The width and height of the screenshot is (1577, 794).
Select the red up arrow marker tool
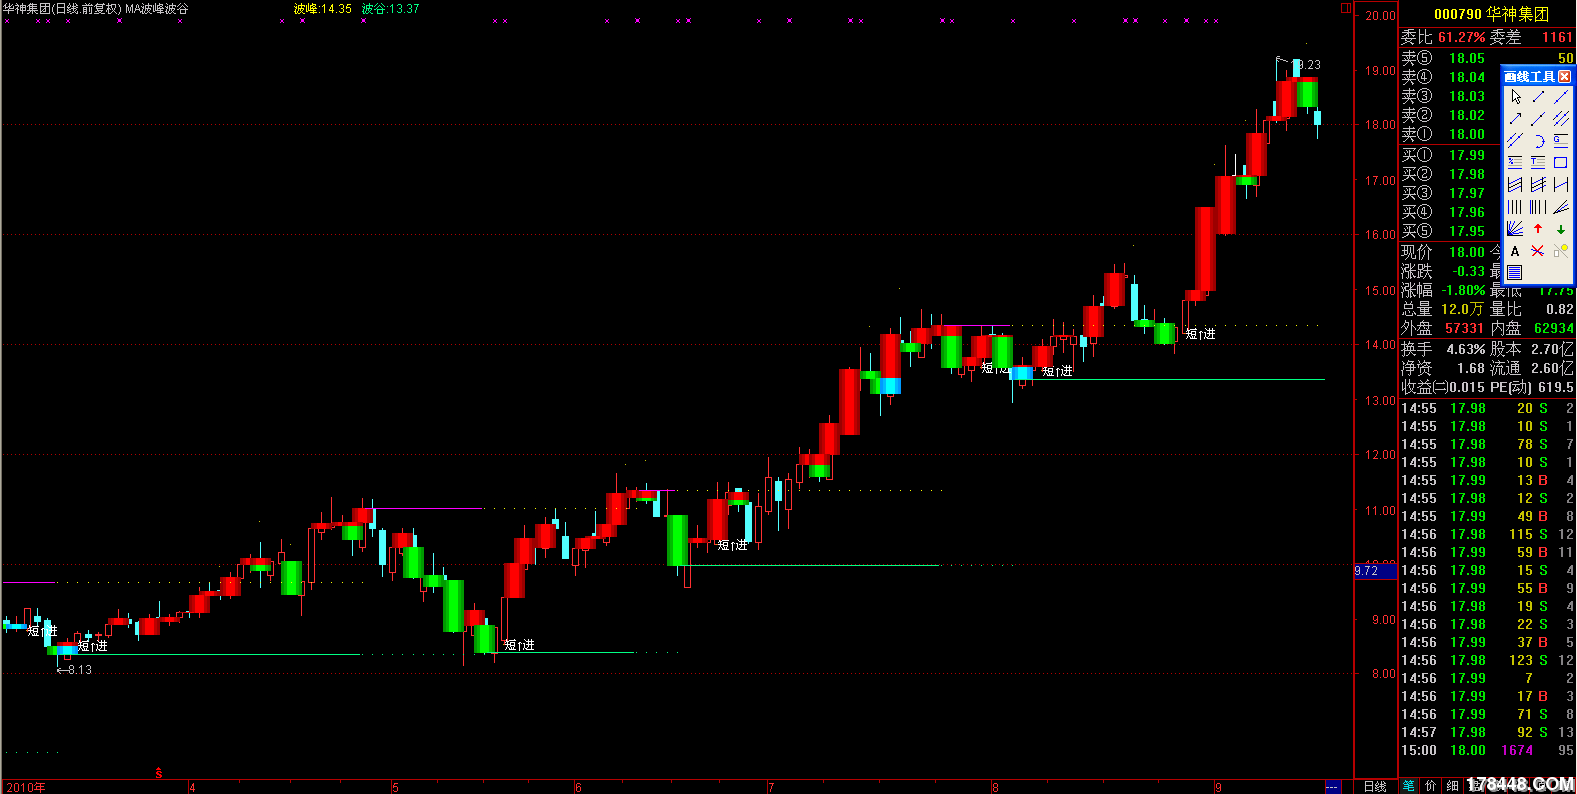coord(1538,229)
